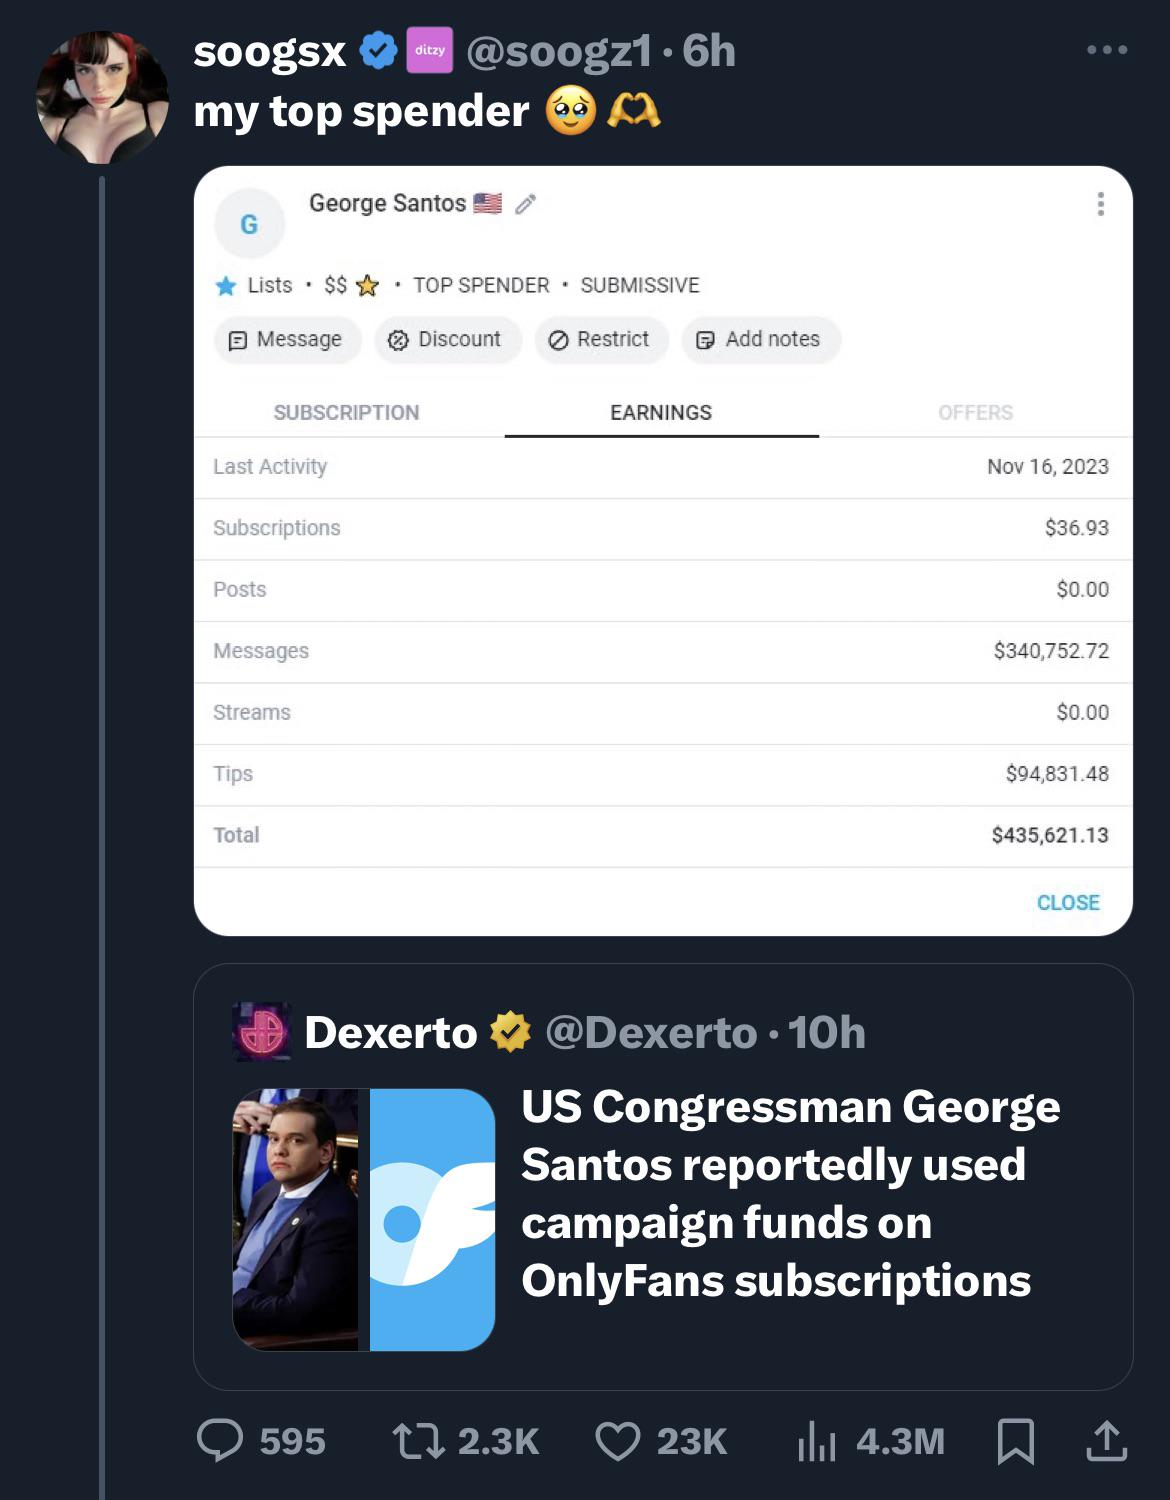Bookmark the tweet
The image size is (1170, 1500).
tap(1017, 1440)
